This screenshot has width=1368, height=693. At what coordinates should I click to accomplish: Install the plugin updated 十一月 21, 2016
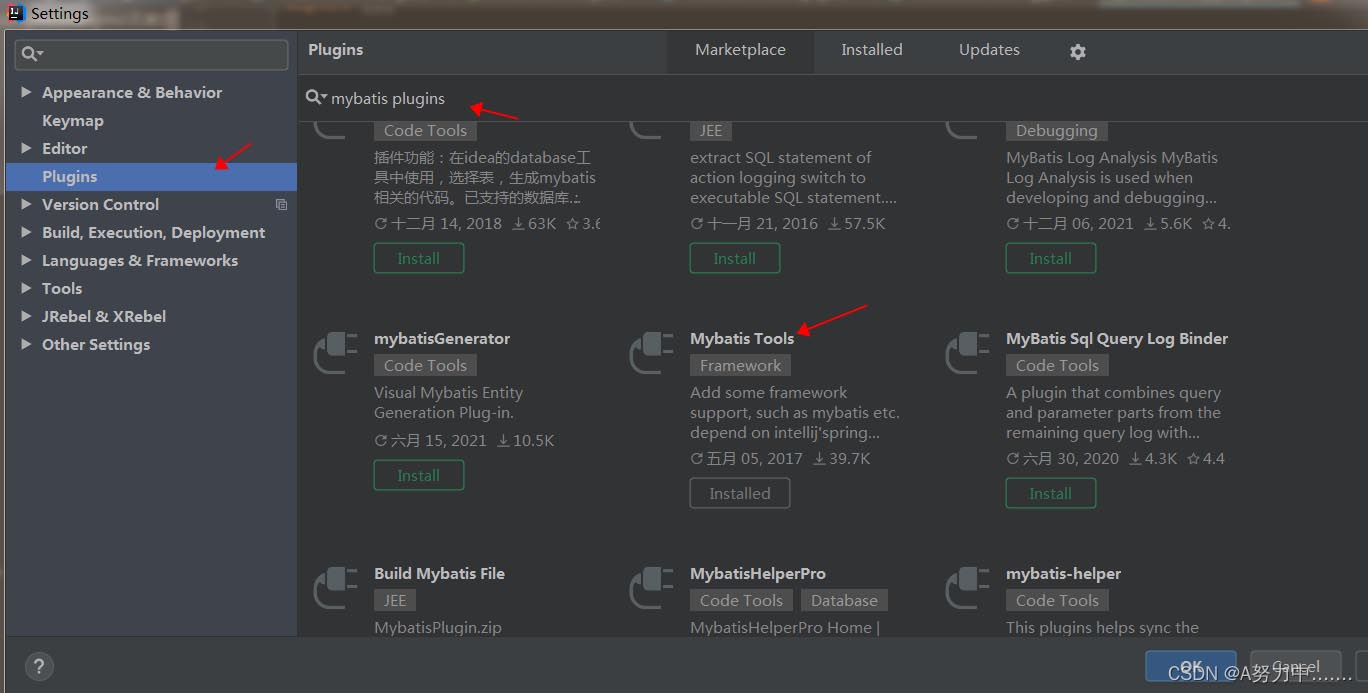click(x=734, y=258)
